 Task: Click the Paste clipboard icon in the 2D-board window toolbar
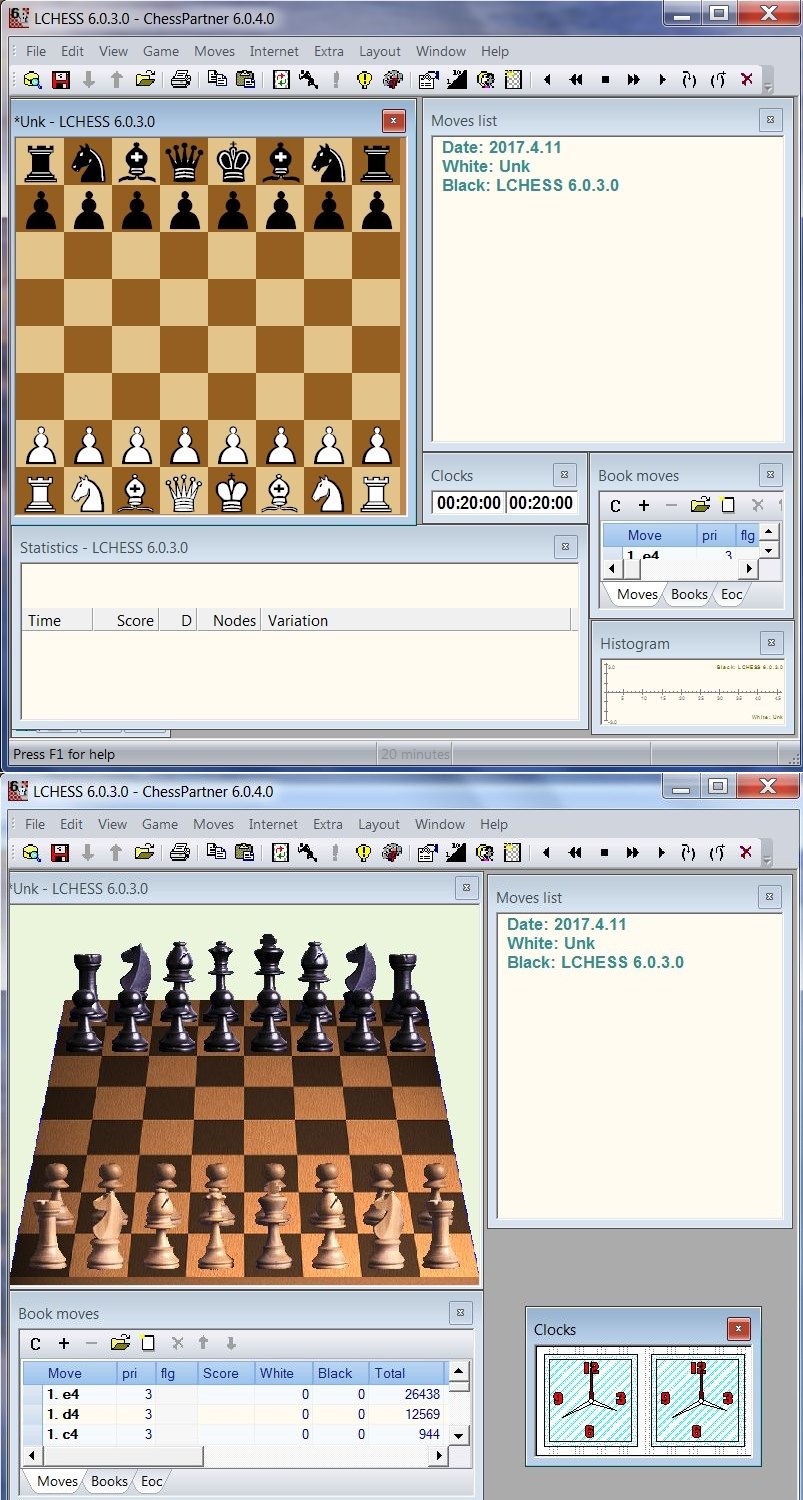(x=244, y=80)
